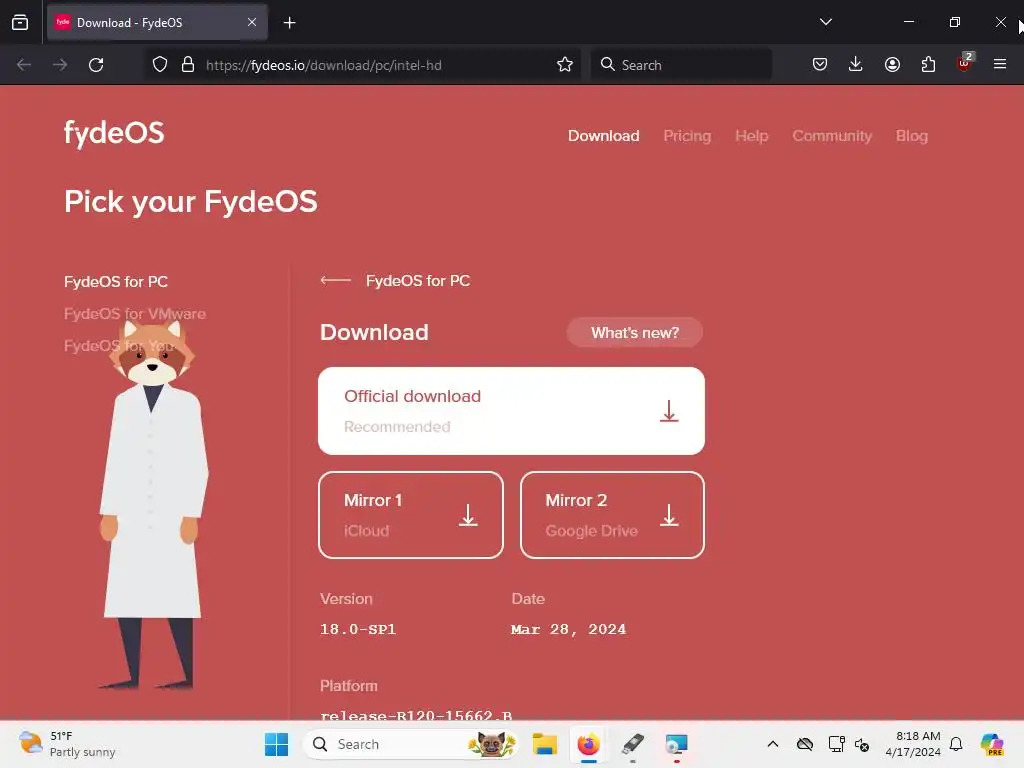Go back using browser back arrow
Image resolution: width=1024 pixels, height=768 pixels.
coord(24,65)
